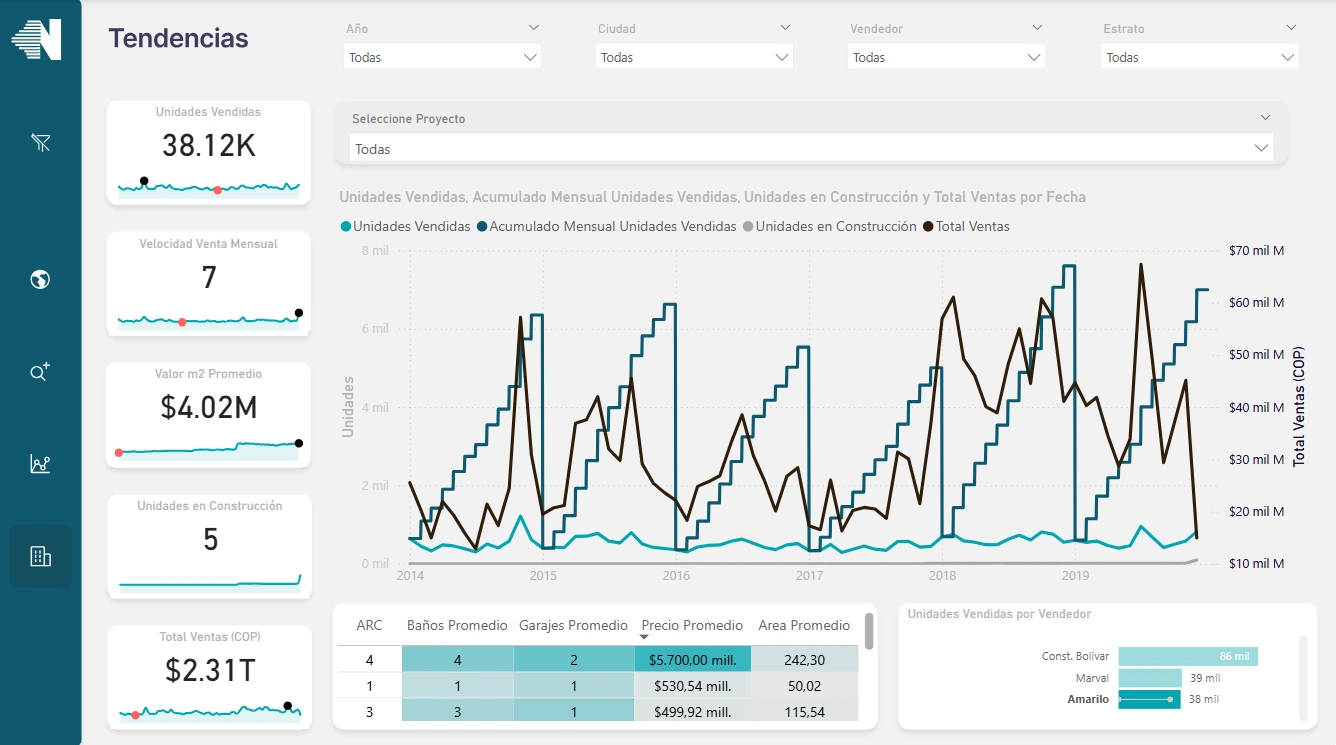Open the Ciudad dropdown box showing Todas

695,58
